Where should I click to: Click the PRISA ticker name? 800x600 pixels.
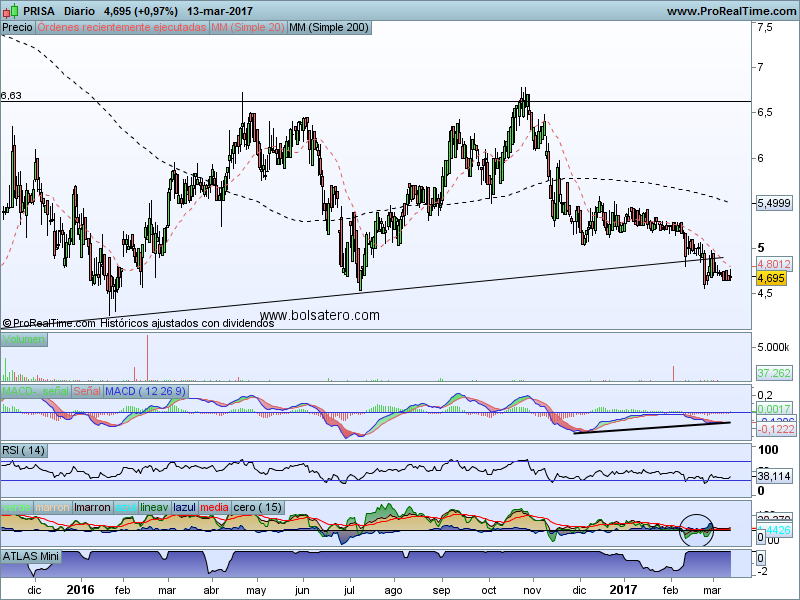point(40,11)
